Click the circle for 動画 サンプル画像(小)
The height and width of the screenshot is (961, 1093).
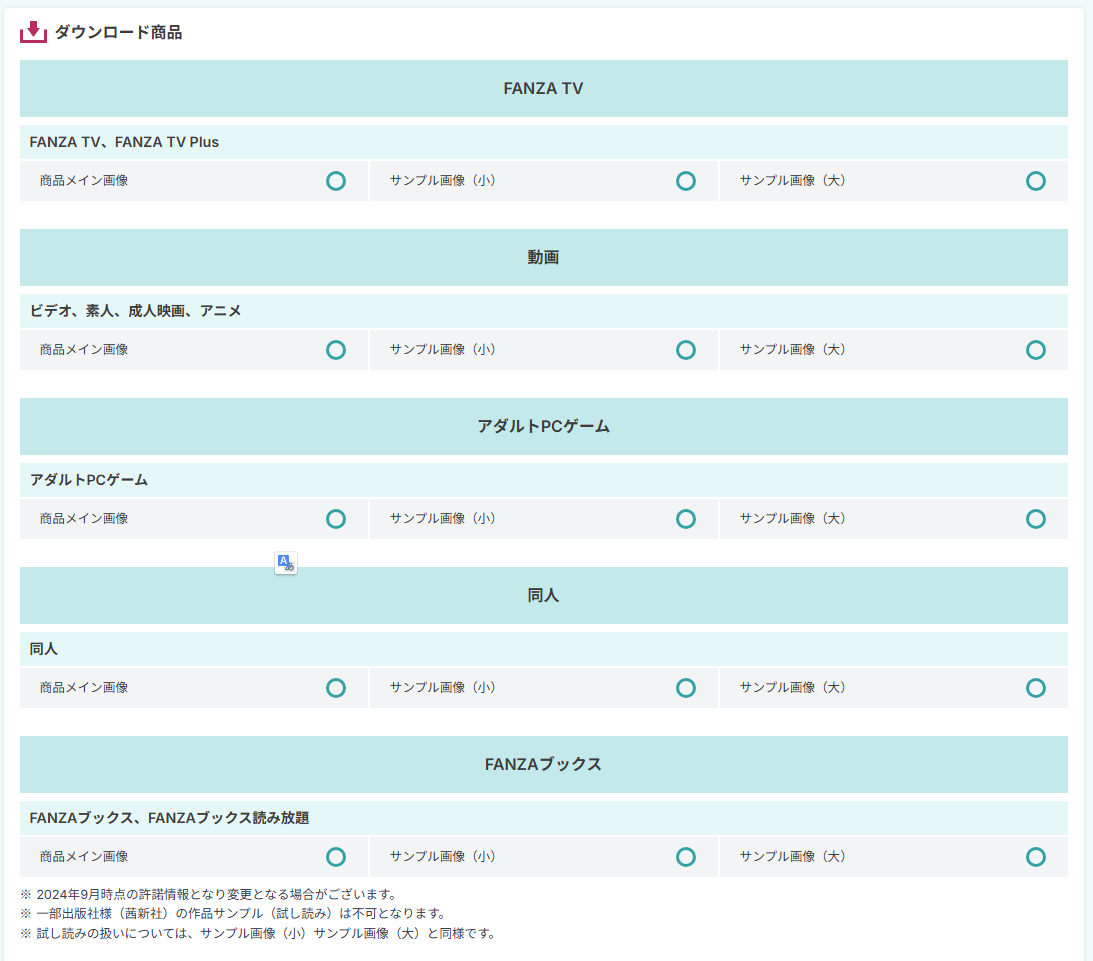(685, 350)
